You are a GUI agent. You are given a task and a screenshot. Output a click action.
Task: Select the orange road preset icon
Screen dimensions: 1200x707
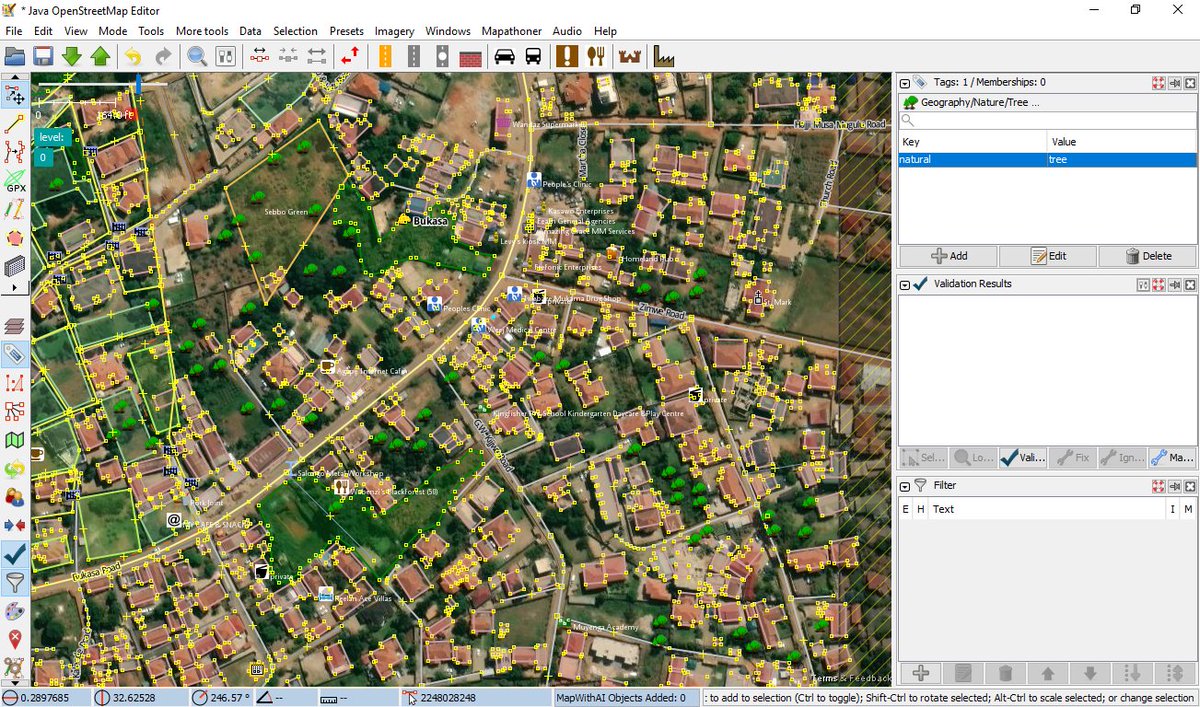[384, 57]
